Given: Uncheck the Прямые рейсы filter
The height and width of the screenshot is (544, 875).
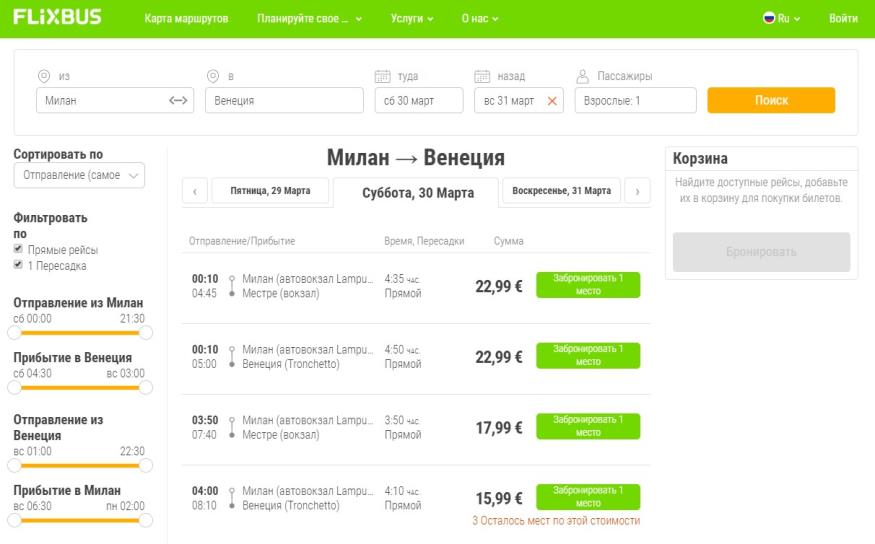Looking at the screenshot, I should click(18, 249).
